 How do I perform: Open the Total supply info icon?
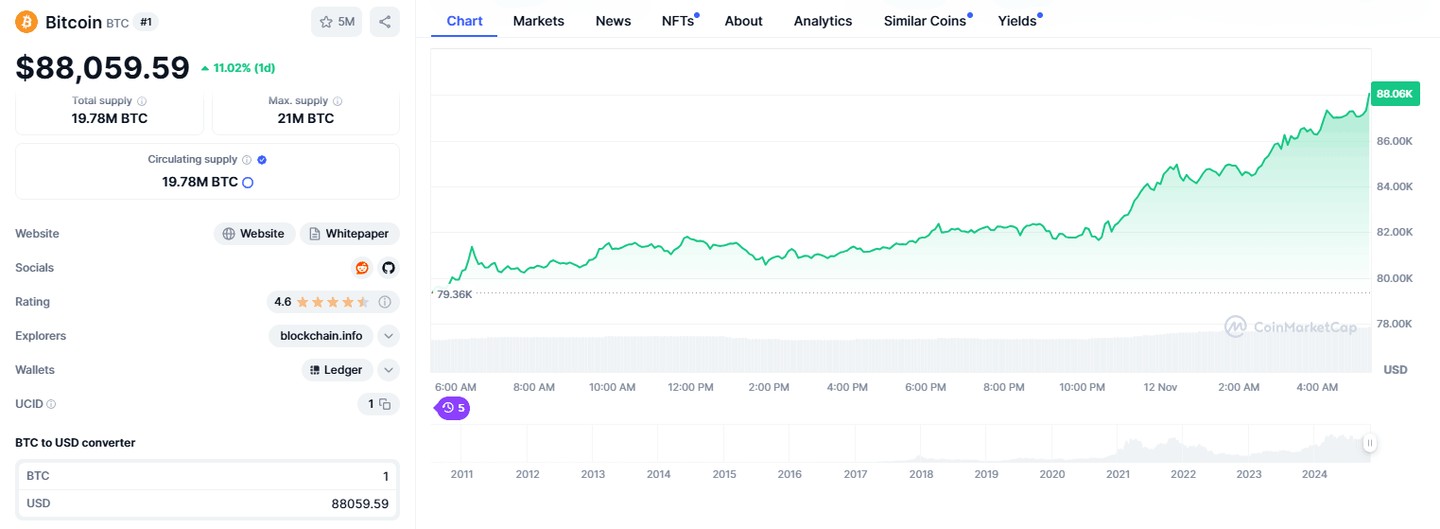pyautogui.click(x=142, y=101)
